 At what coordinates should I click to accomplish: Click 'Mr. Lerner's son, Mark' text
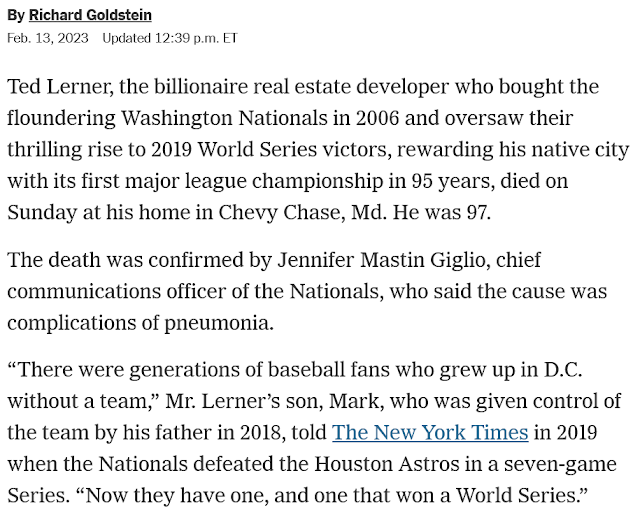click(274, 402)
